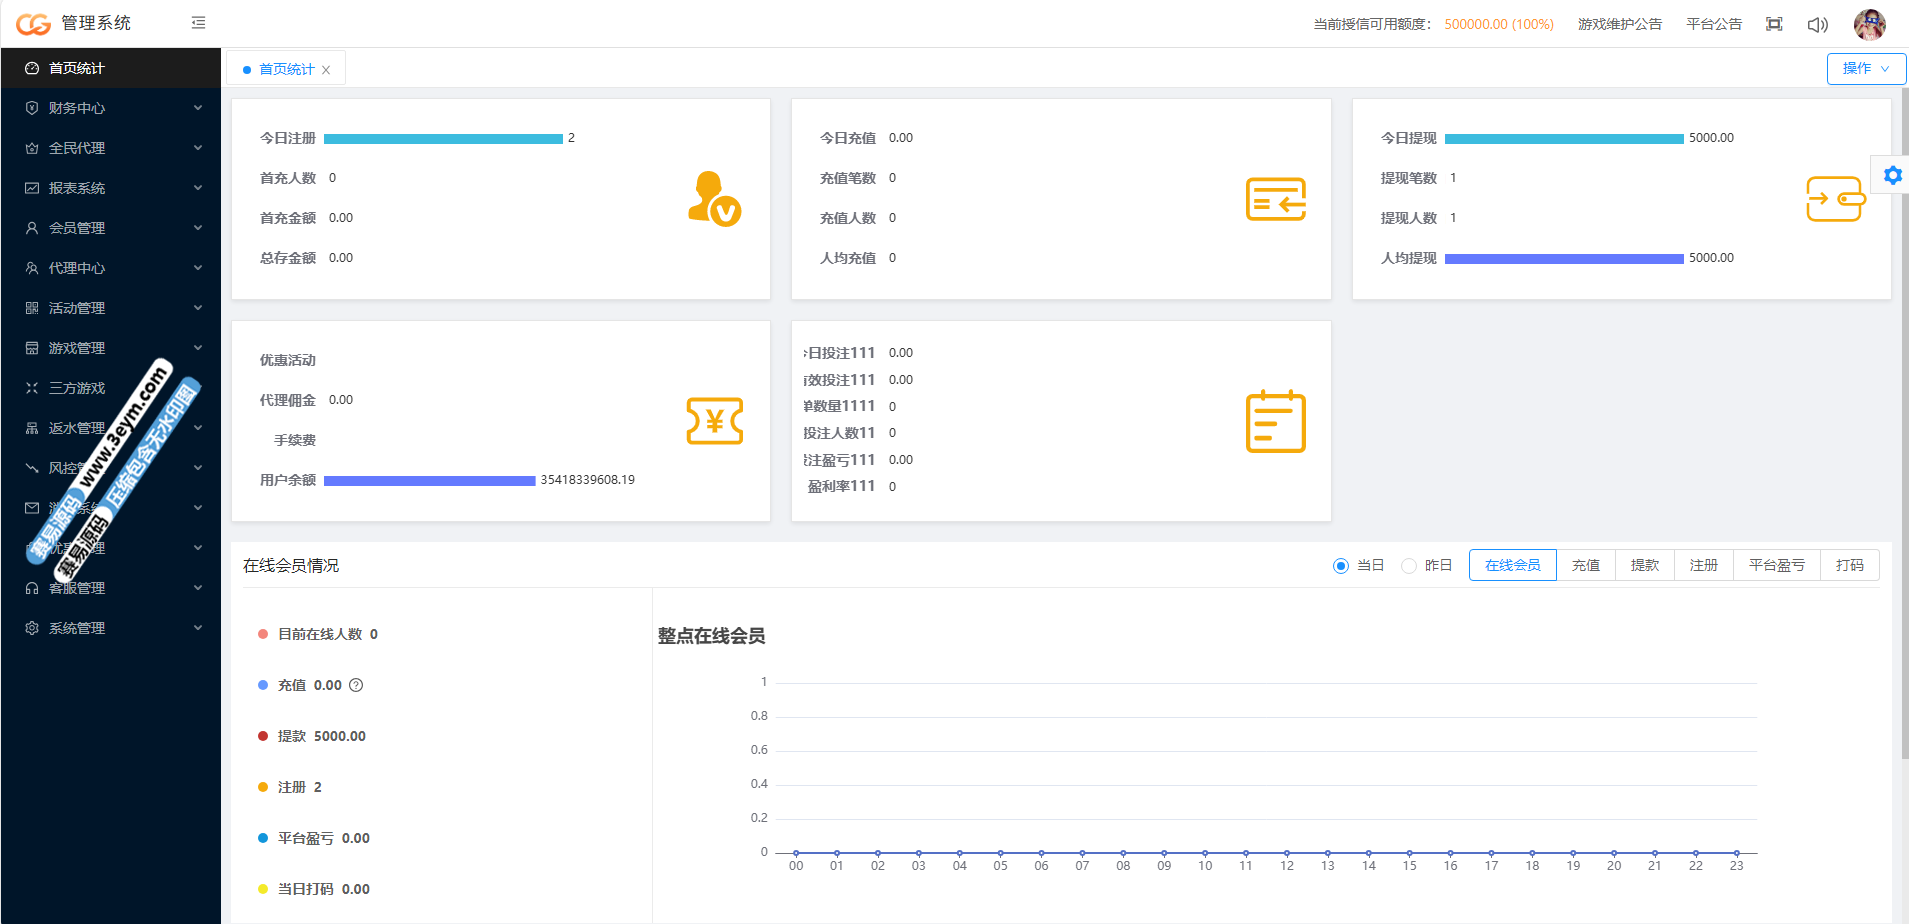Open the 平台公告 link in header
Screen dimensions: 1909x924
coord(1713,24)
